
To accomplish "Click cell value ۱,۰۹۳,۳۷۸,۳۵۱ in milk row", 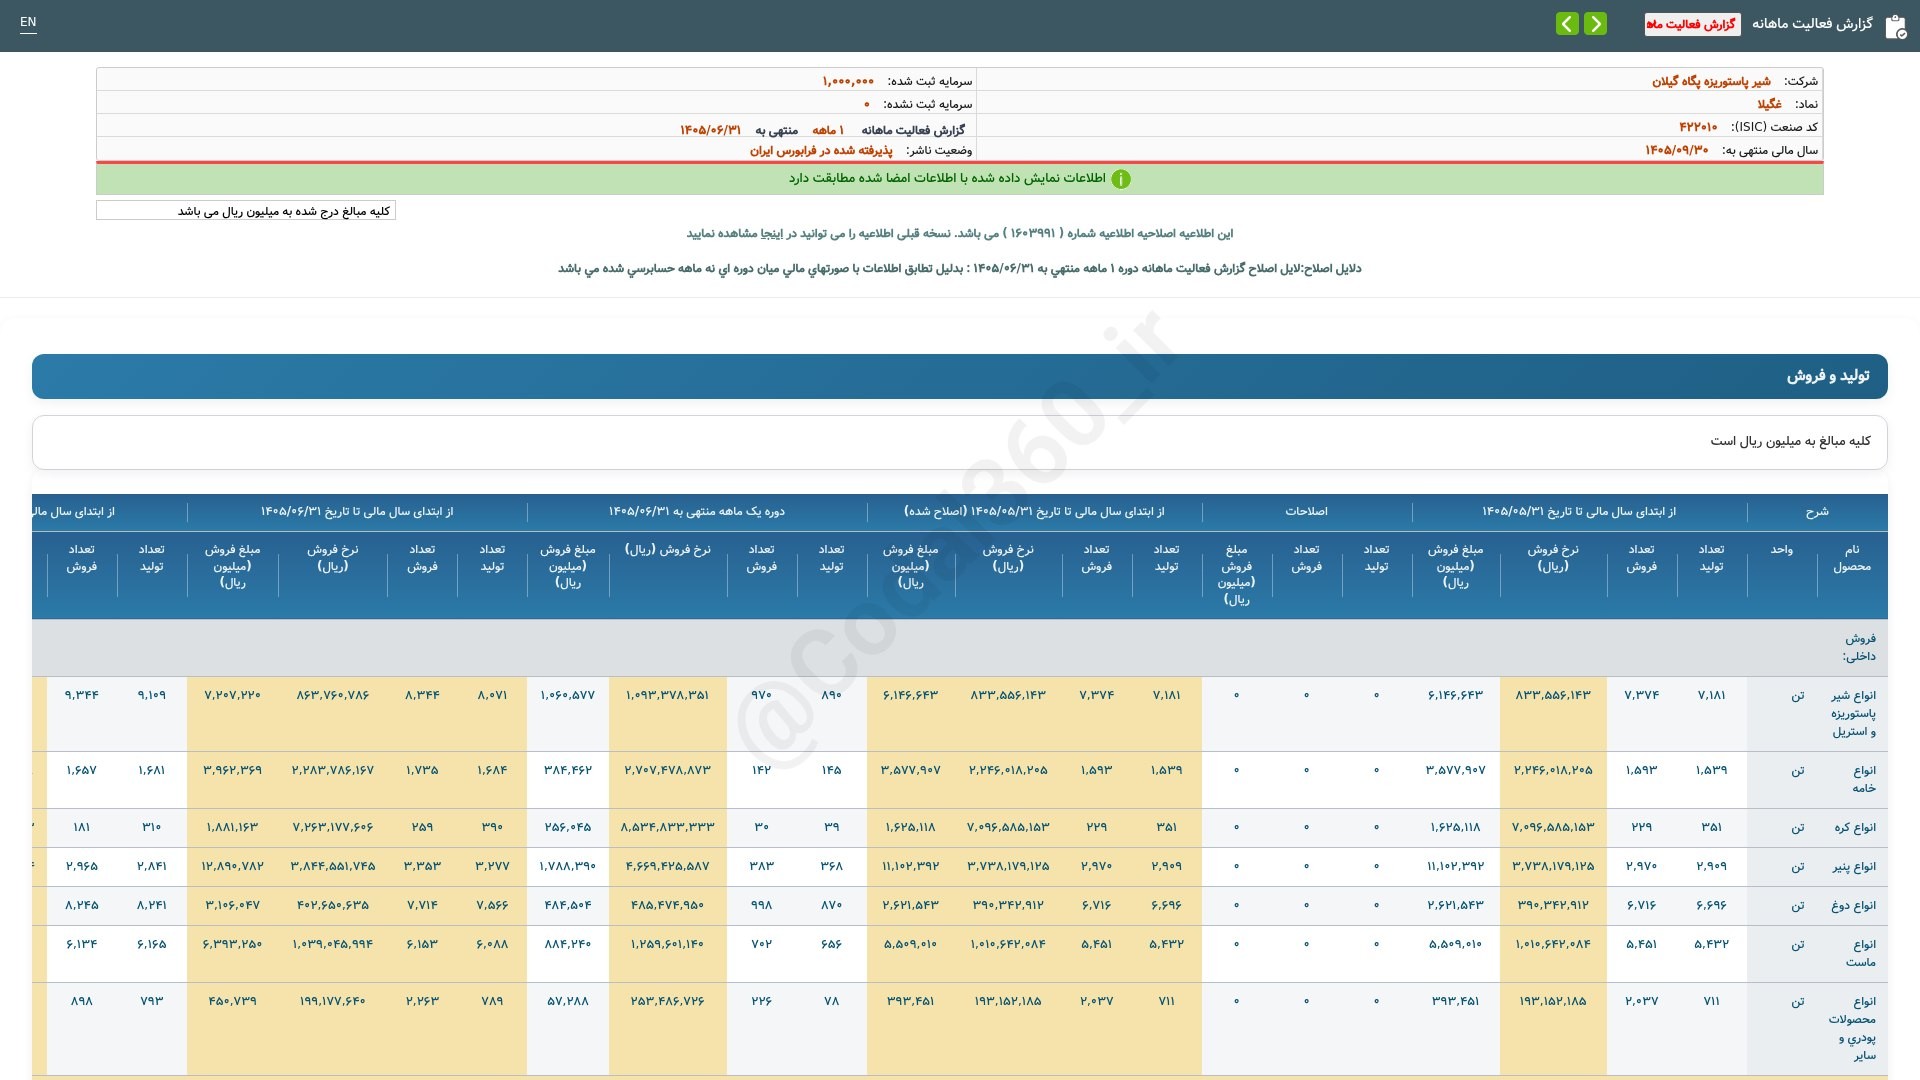I will click(x=667, y=695).
